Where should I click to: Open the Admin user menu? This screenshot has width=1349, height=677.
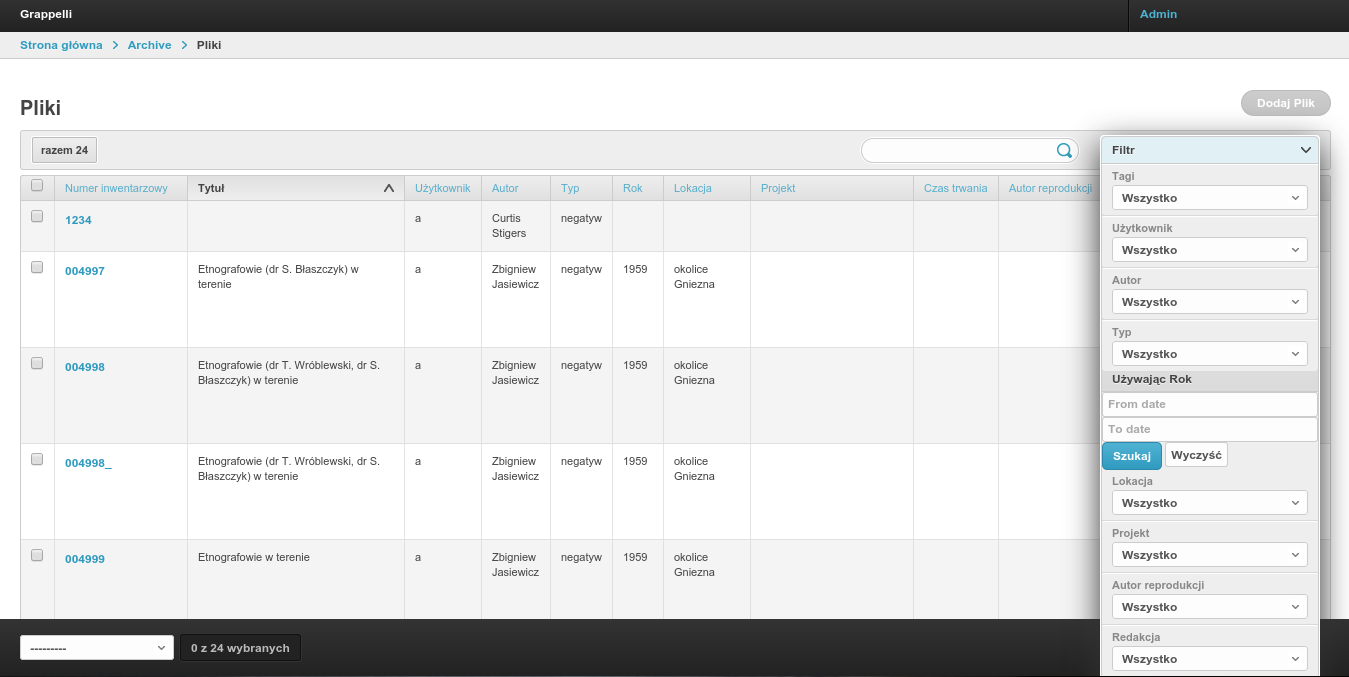[1158, 14]
